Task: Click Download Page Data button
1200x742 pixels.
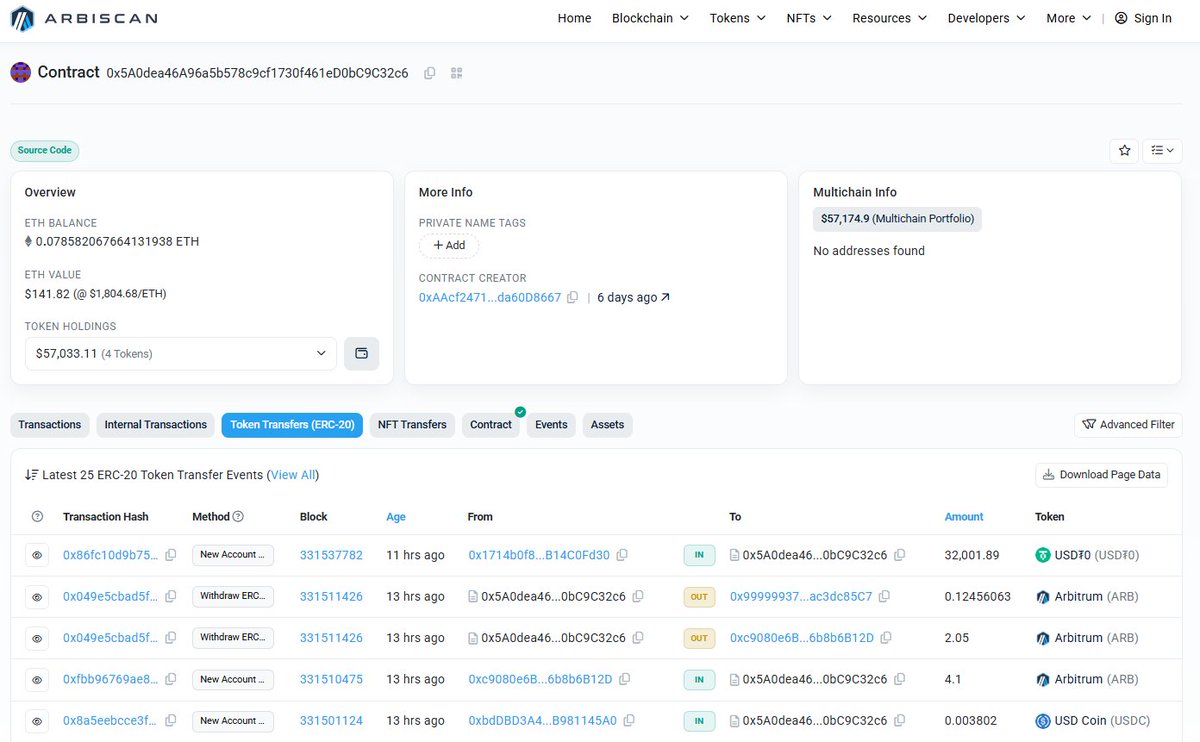Action: pos(1101,475)
